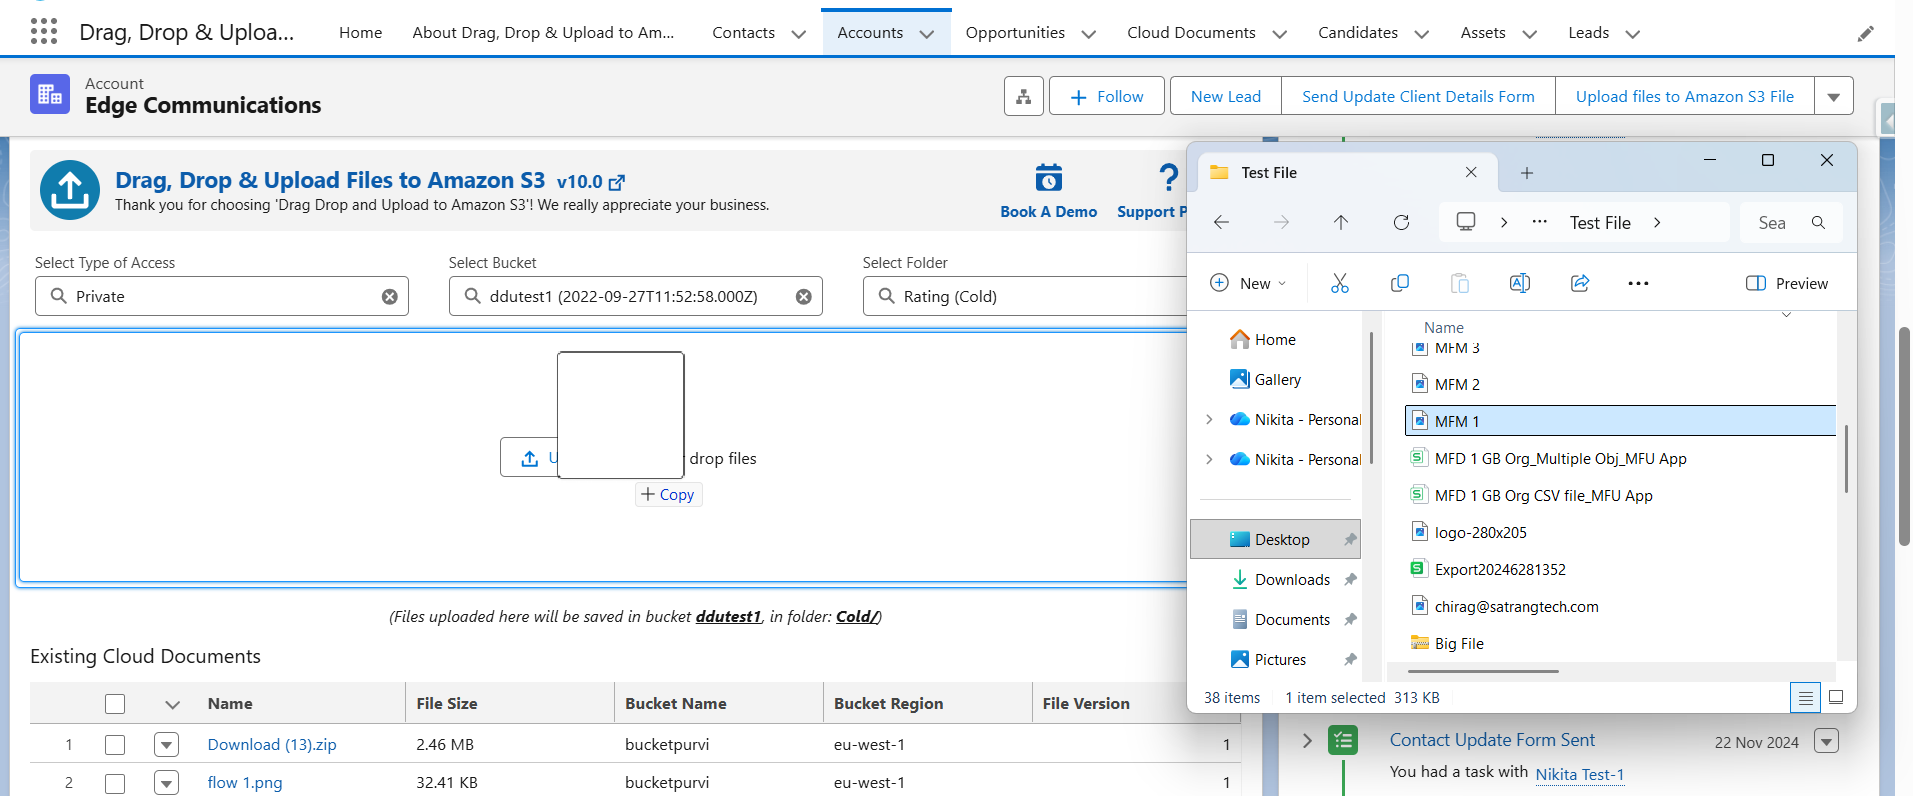Click the Copy icon in Explorer toolbar
1913x796 pixels.
(x=1400, y=283)
